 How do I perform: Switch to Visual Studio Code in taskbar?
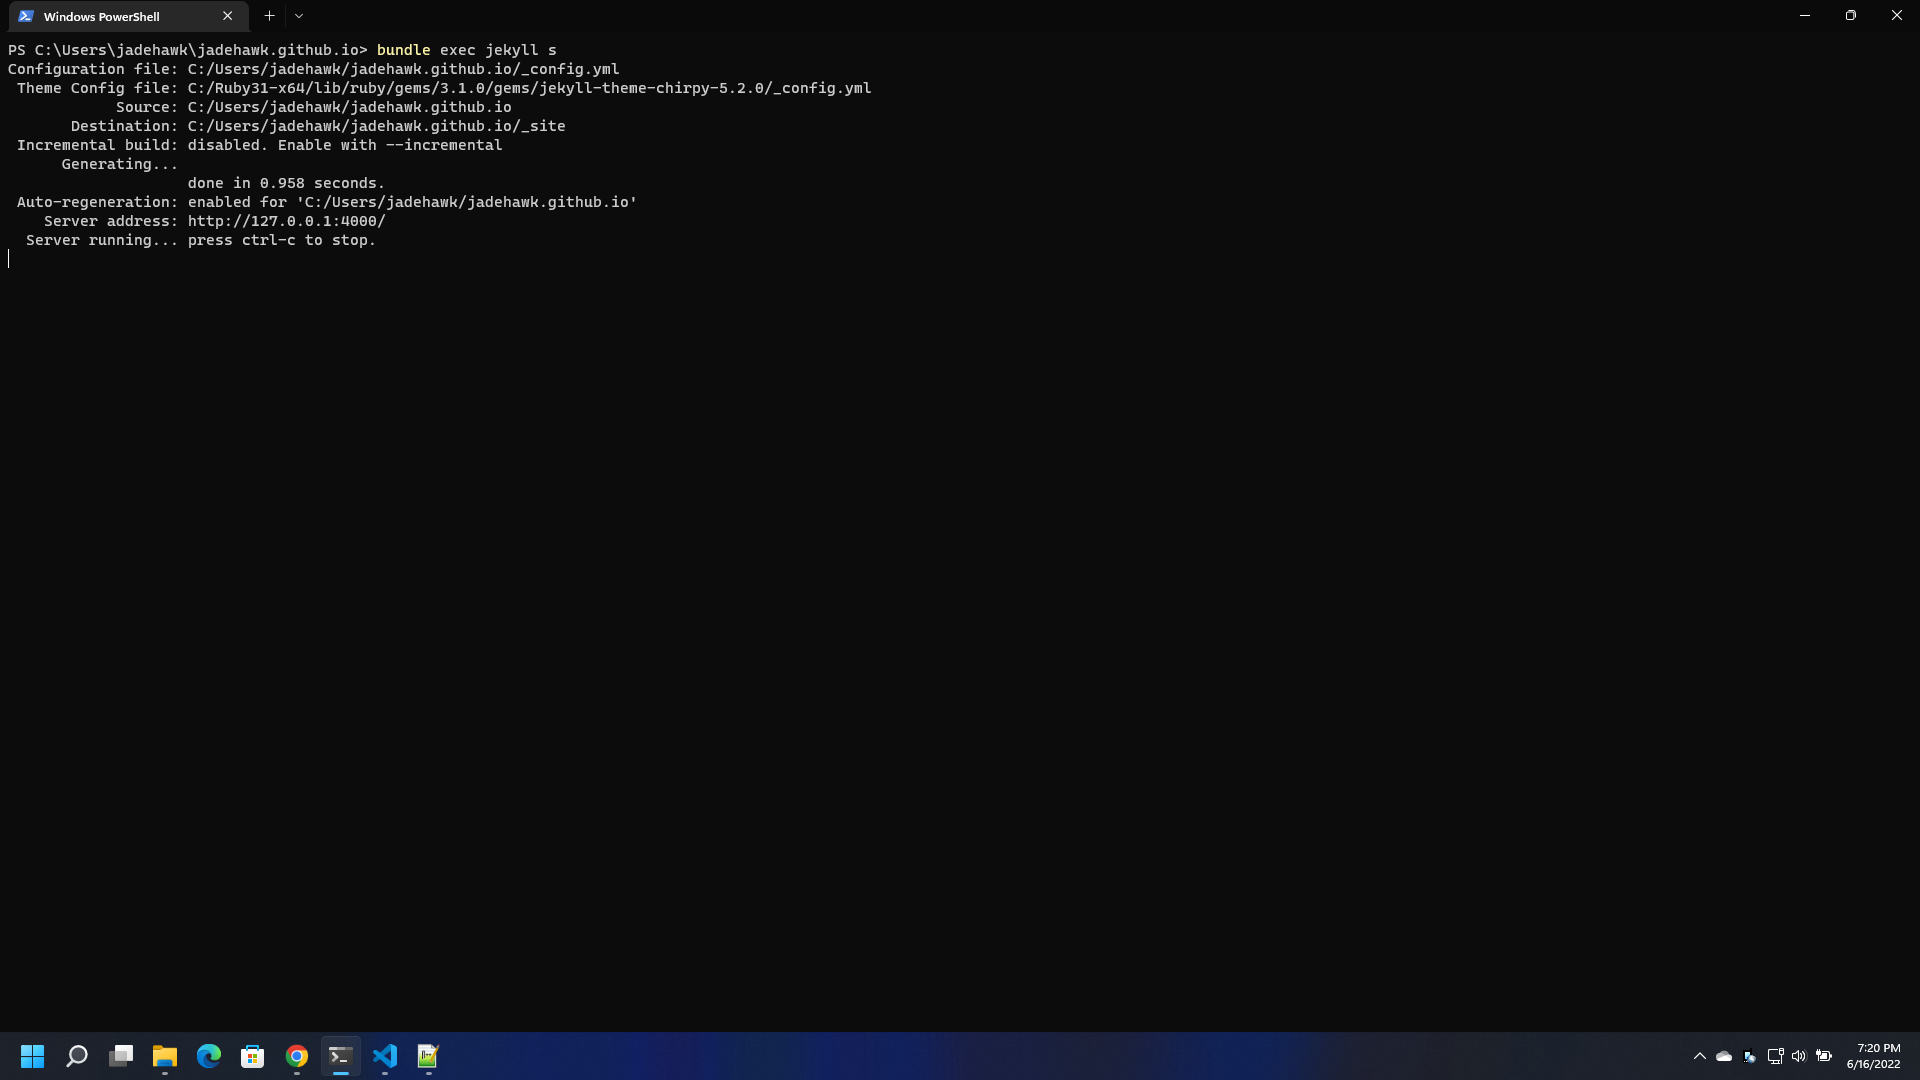(x=385, y=1056)
